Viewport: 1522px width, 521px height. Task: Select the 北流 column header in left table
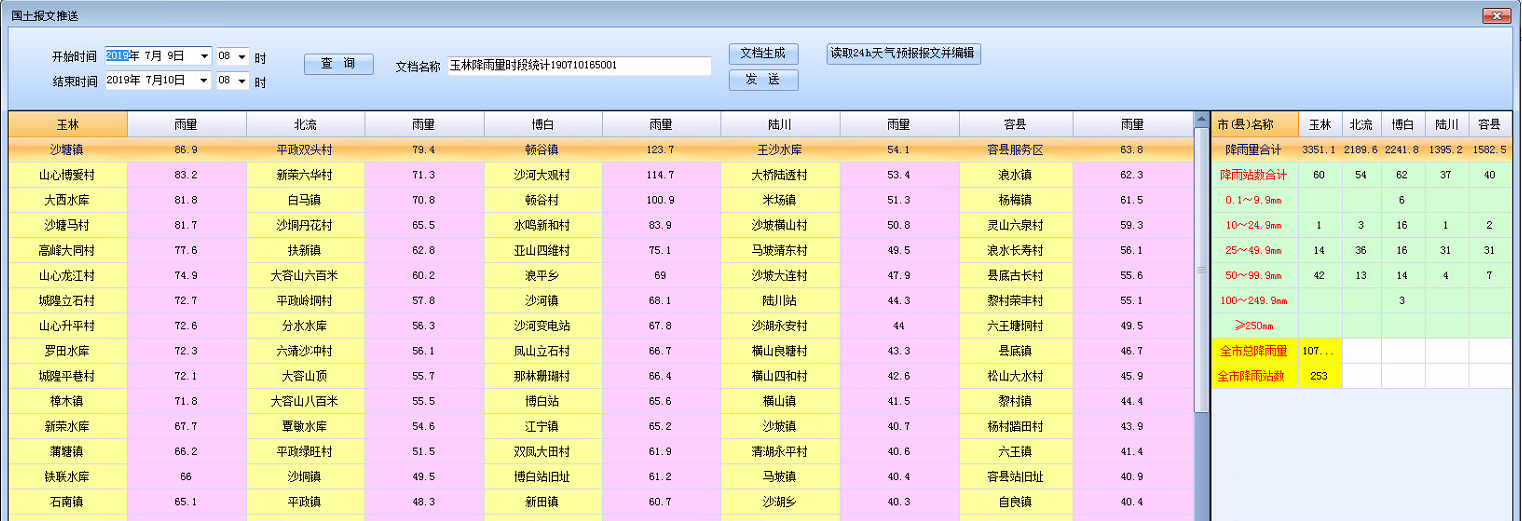tap(305, 125)
